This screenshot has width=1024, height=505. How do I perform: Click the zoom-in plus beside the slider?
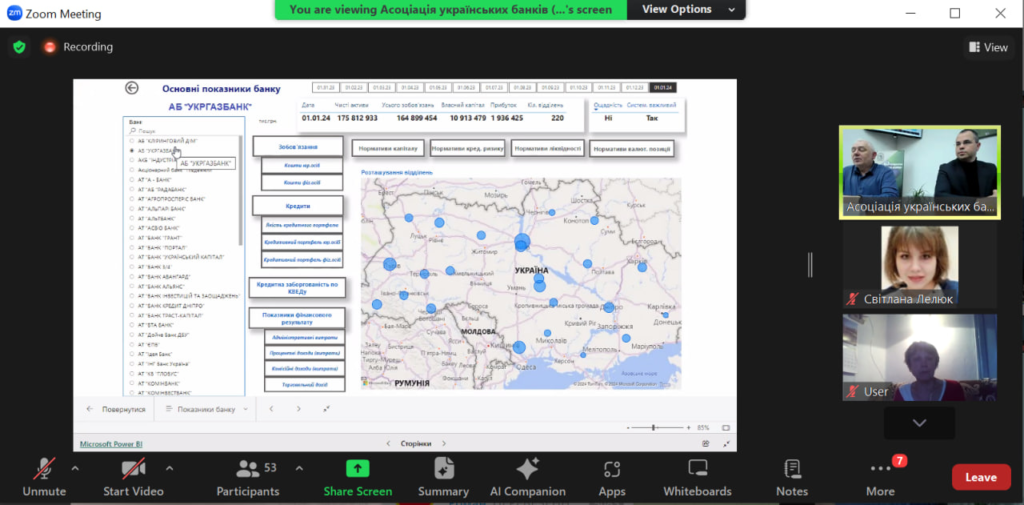tap(688, 428)
